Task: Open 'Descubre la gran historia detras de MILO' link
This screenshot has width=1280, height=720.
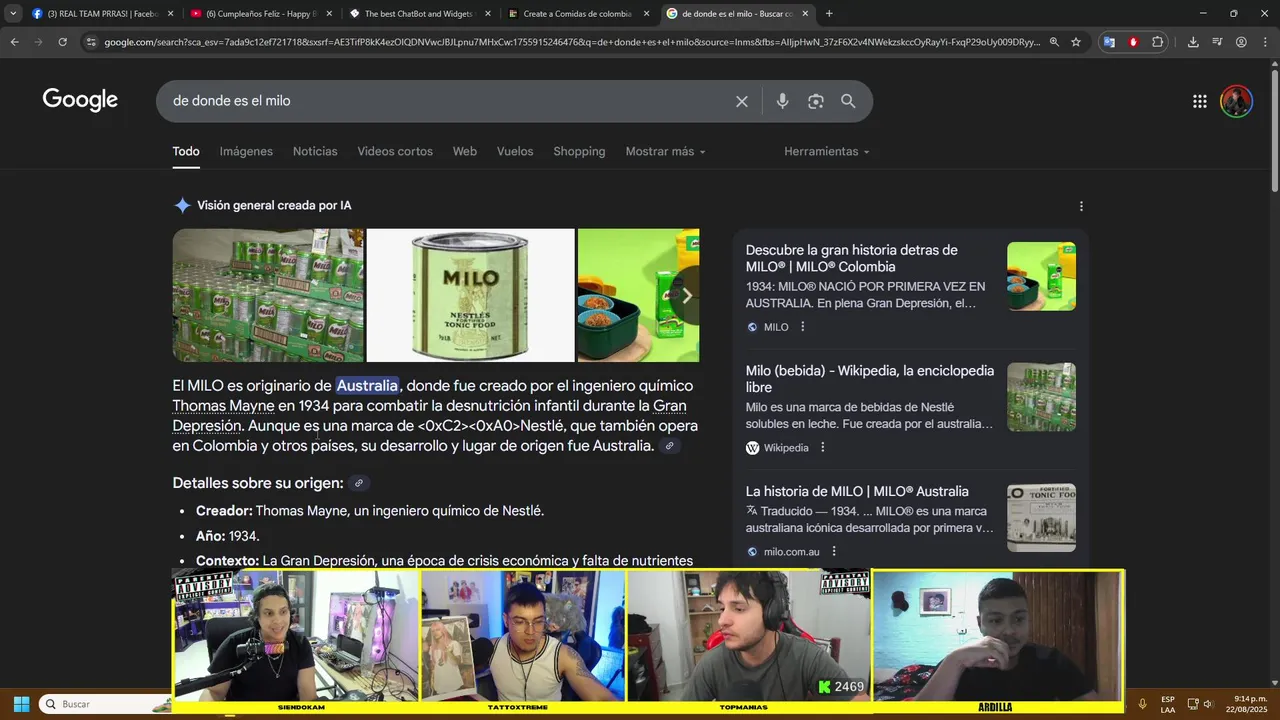Action: [x=851, y=258]
